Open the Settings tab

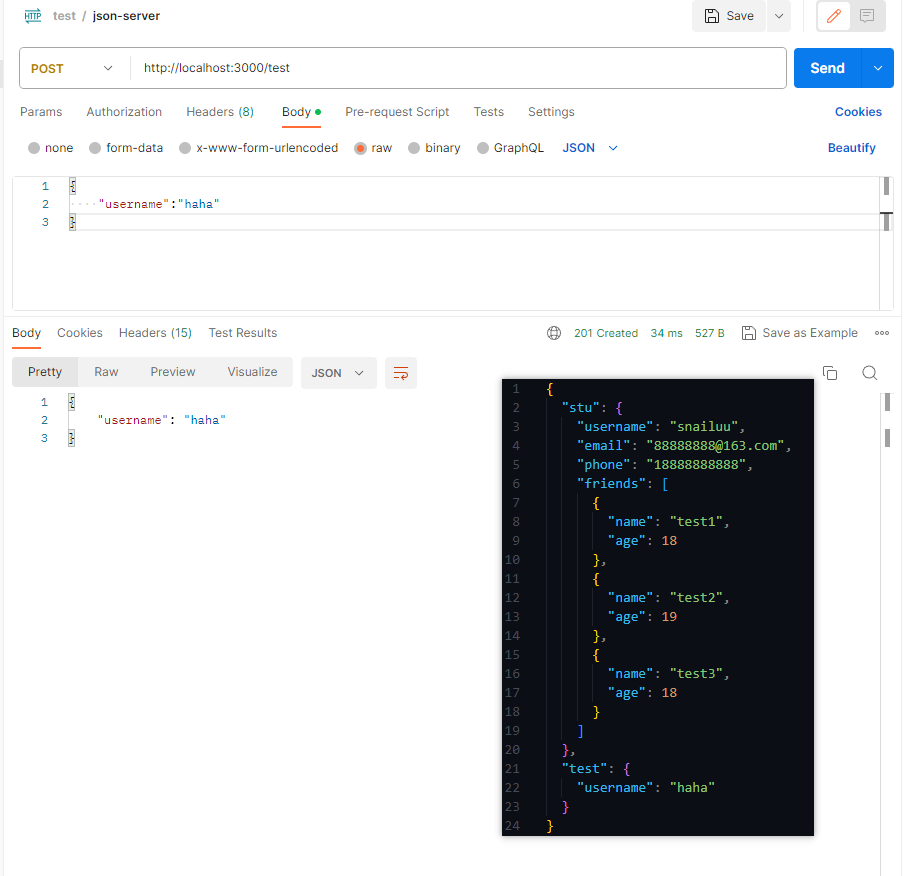(551, 112)
